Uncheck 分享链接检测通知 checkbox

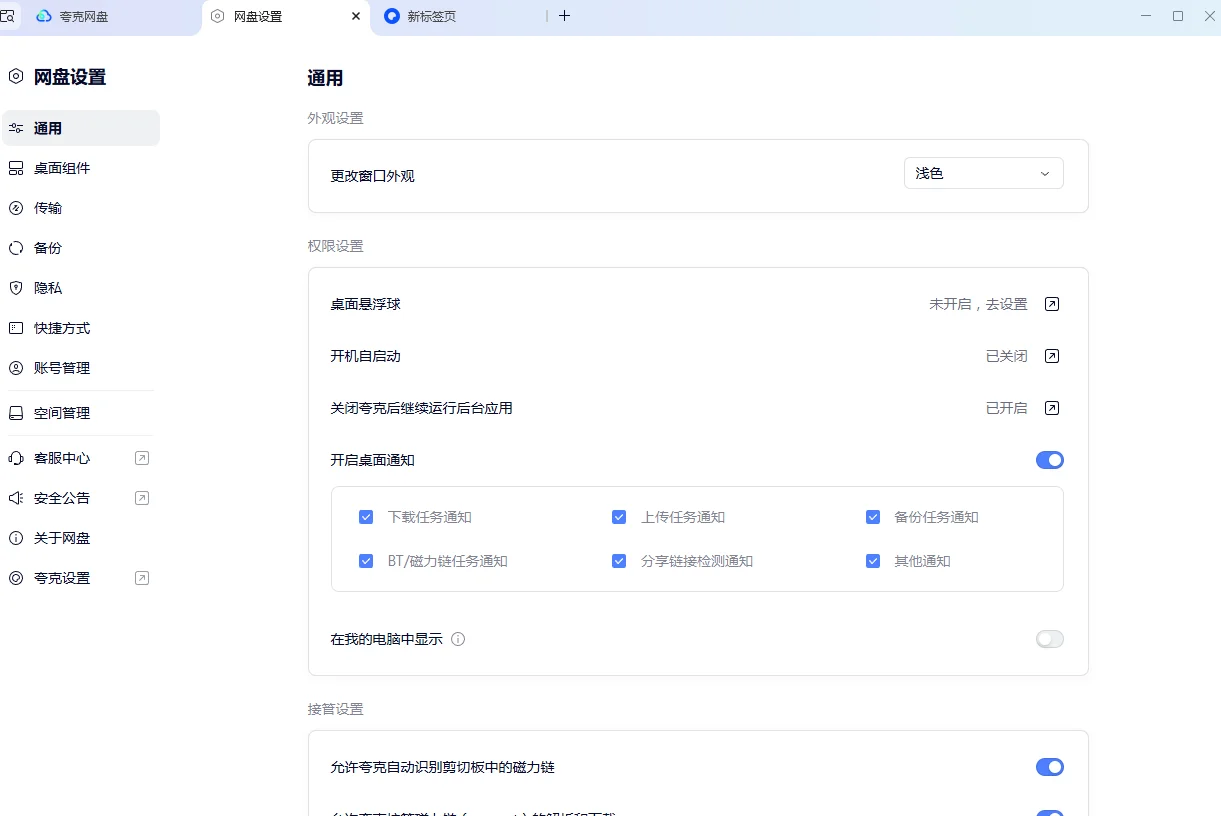619,561
